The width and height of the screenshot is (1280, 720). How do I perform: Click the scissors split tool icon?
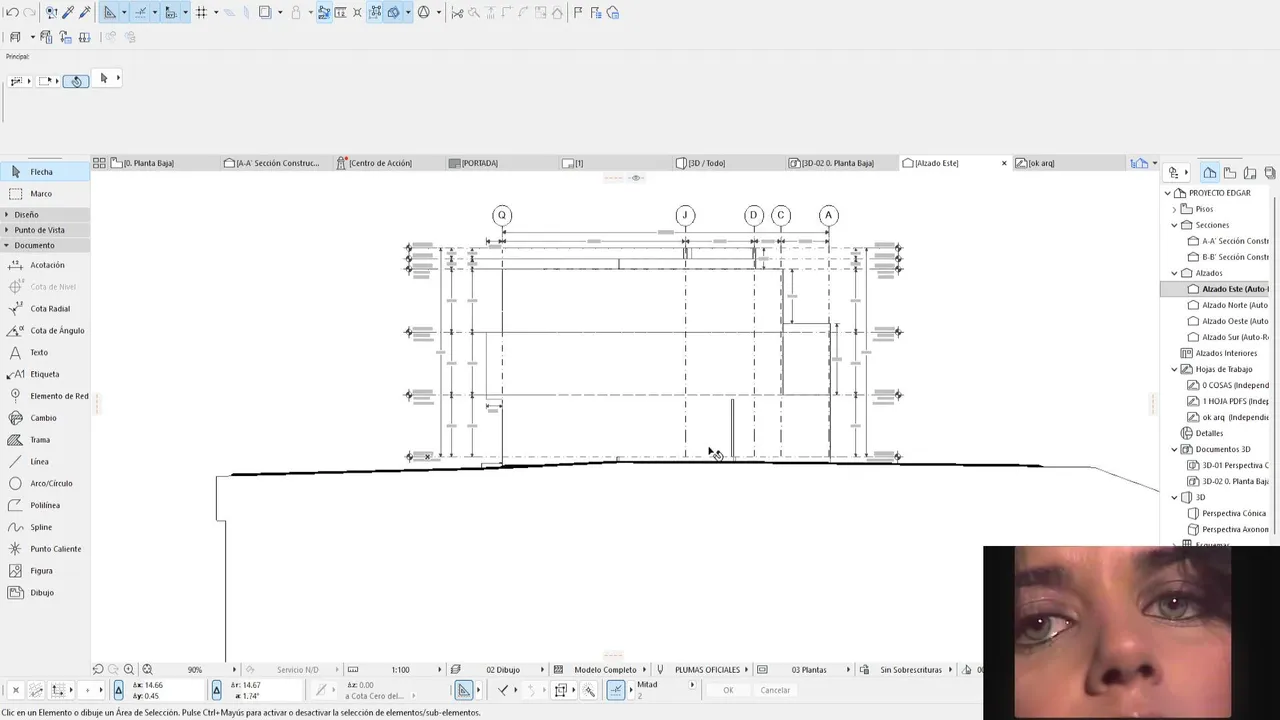point(457,13)
